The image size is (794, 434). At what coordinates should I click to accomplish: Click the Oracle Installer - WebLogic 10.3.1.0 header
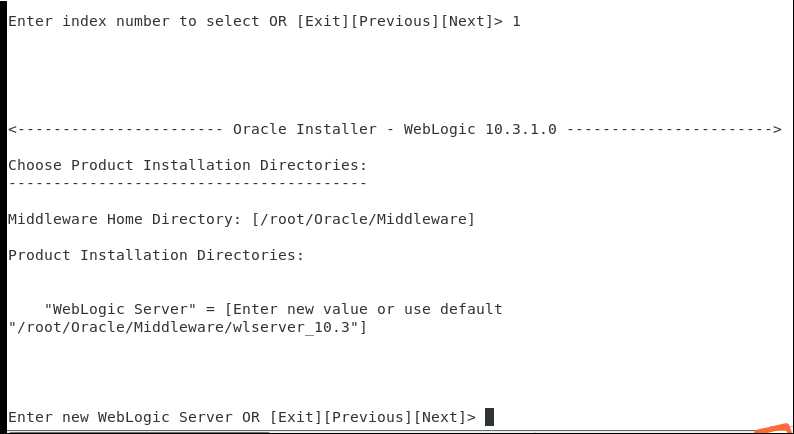click(394, 129)
